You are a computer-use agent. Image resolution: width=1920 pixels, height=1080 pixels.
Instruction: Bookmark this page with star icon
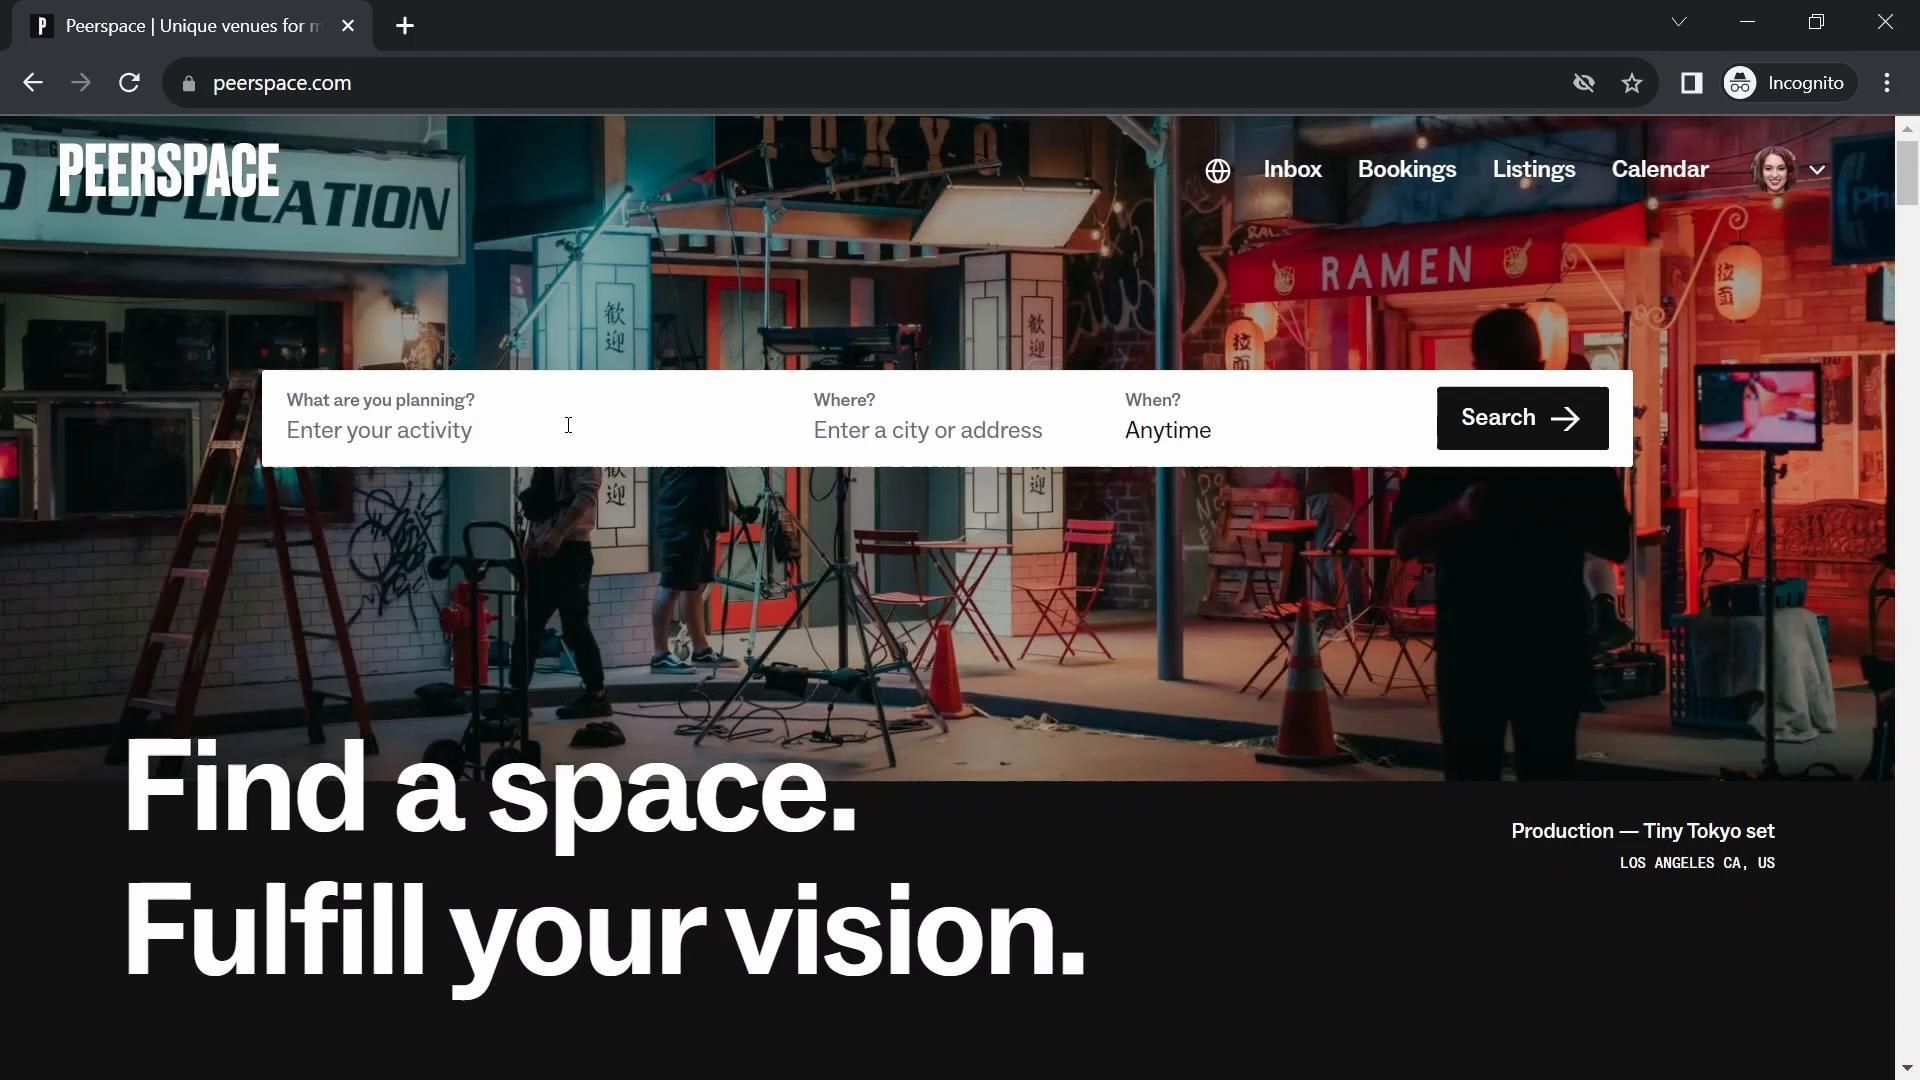(1632, 83)
